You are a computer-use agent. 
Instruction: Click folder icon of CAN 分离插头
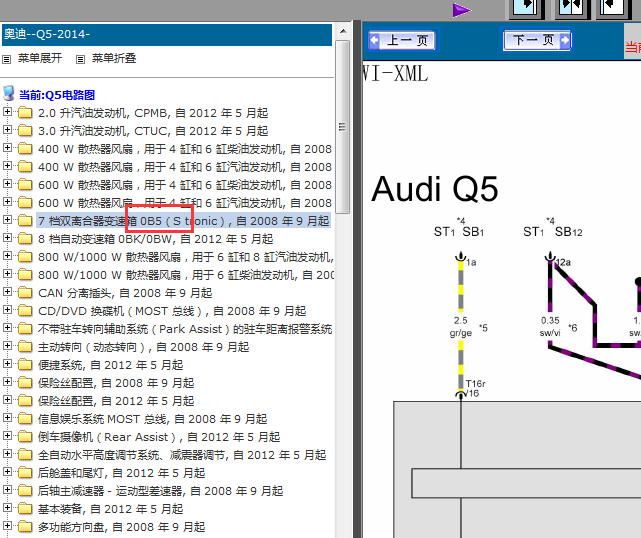tap(25, 292)
